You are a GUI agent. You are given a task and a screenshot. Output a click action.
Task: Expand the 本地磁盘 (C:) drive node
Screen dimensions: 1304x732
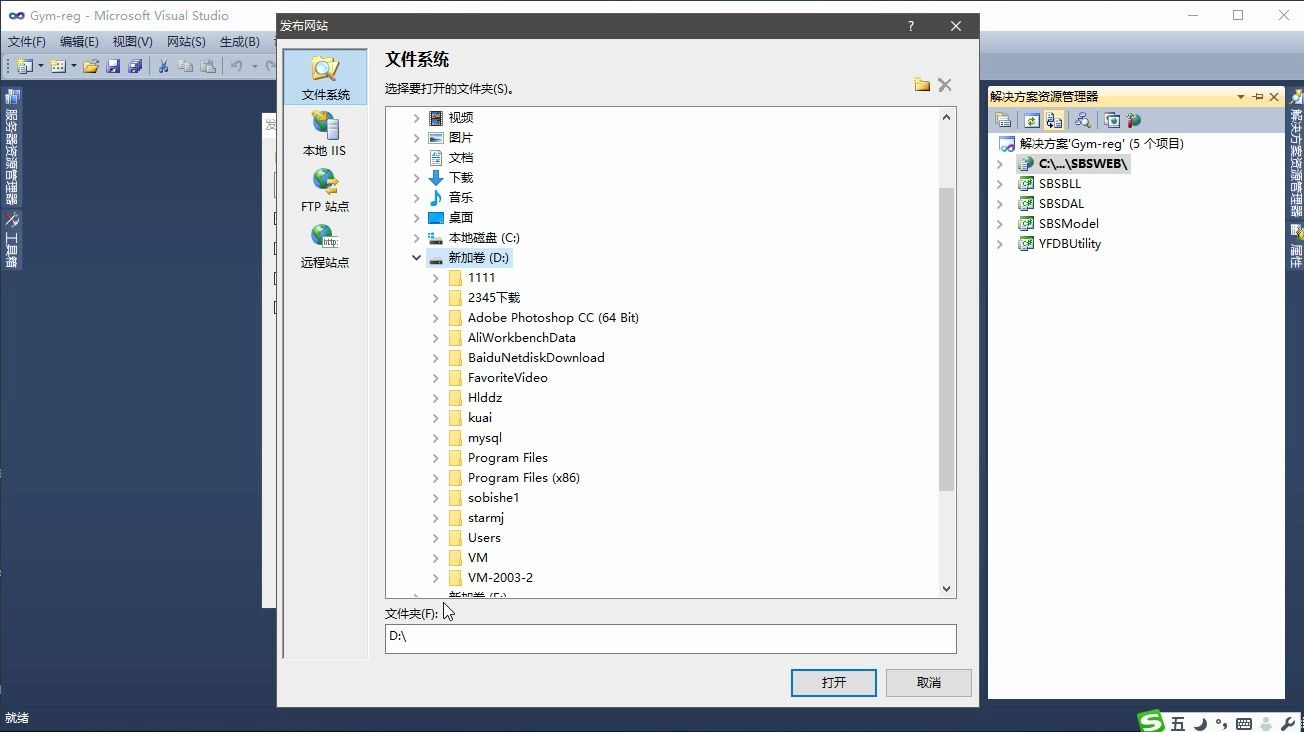point(417,238)
